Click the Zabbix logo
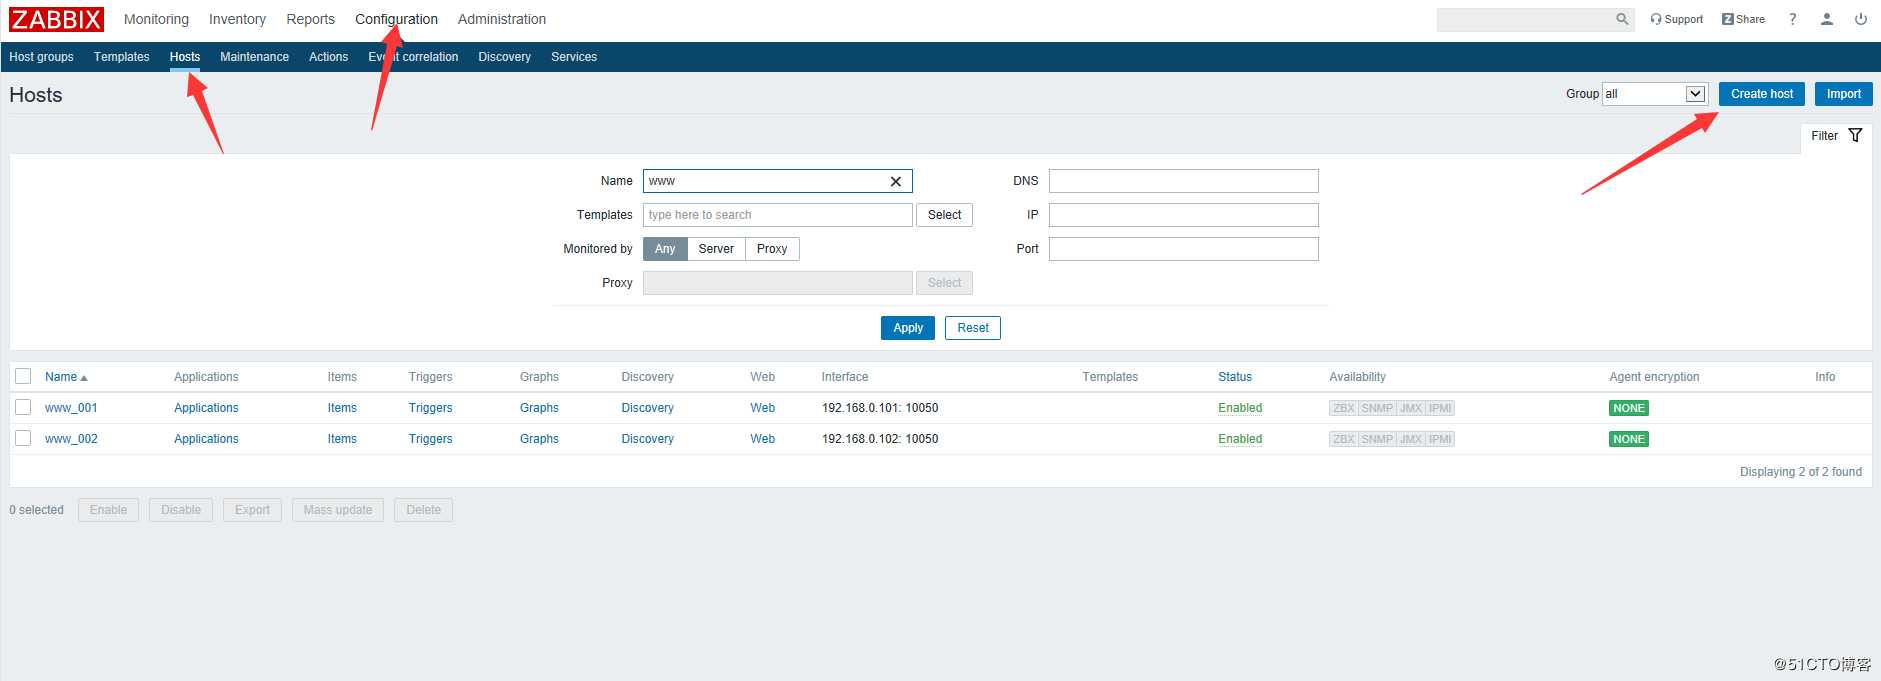Image resolution: width=1881 pixels, height=681 pixels. (56, 19)
